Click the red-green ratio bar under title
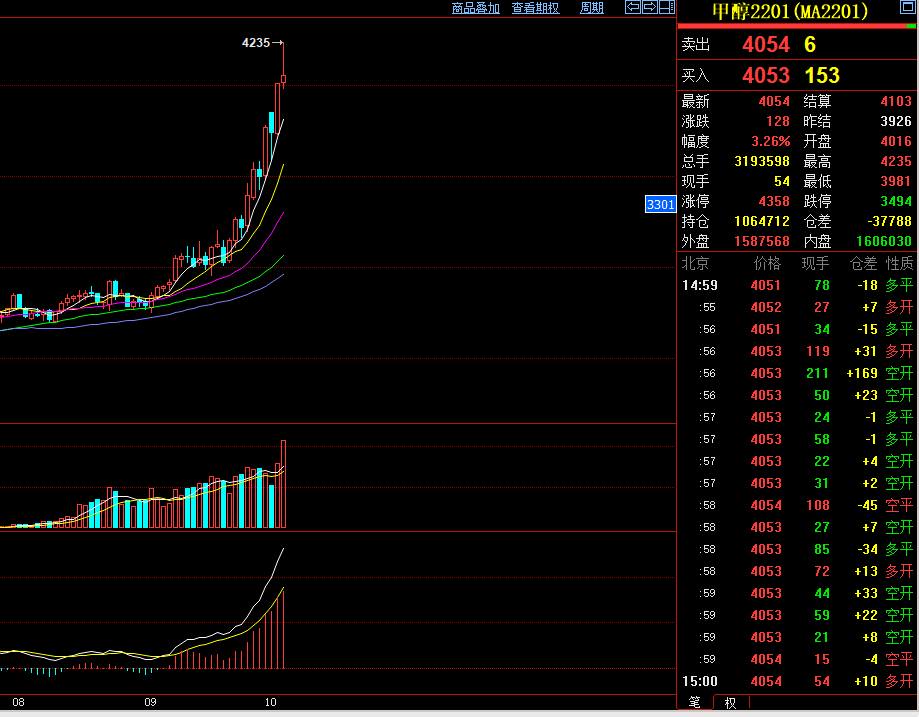Viewport: 919px width, 717px height. tap(797, 26)
